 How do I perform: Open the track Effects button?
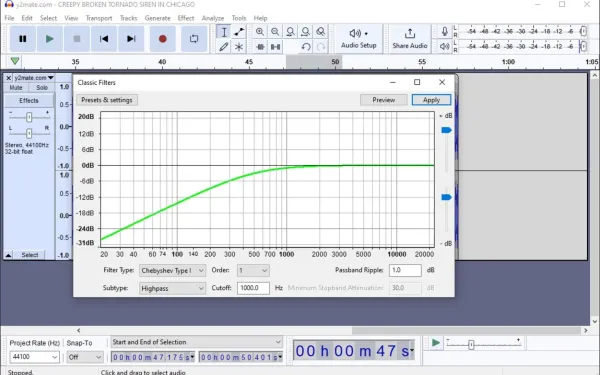click(29, 101)
